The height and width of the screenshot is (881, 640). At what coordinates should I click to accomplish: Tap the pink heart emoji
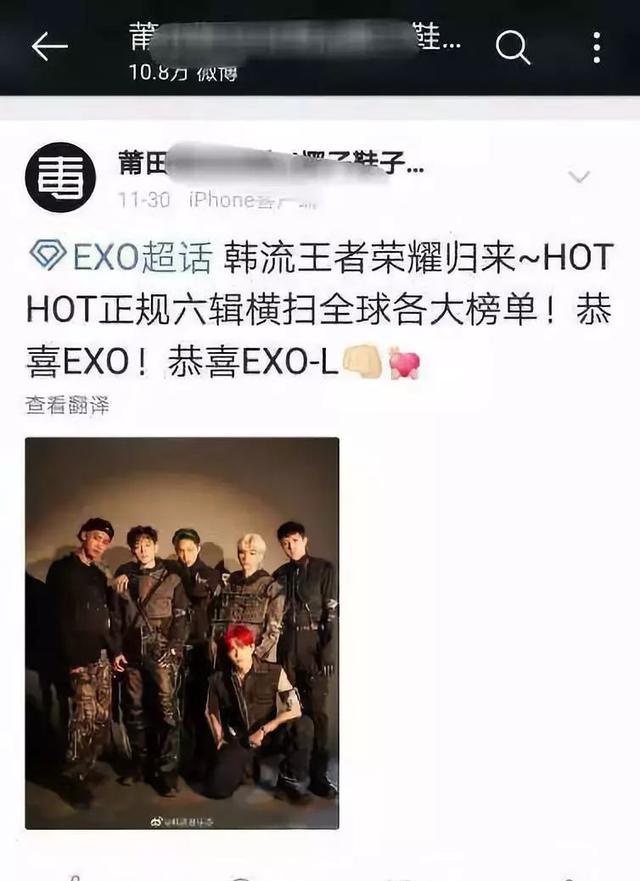pos(404,364)
